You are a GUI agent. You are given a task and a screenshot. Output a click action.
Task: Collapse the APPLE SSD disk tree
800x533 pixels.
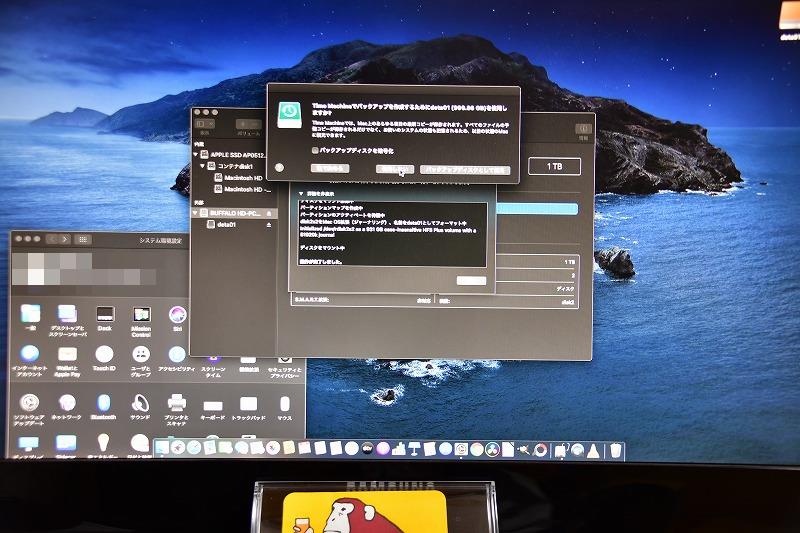[x=195, y=154]
